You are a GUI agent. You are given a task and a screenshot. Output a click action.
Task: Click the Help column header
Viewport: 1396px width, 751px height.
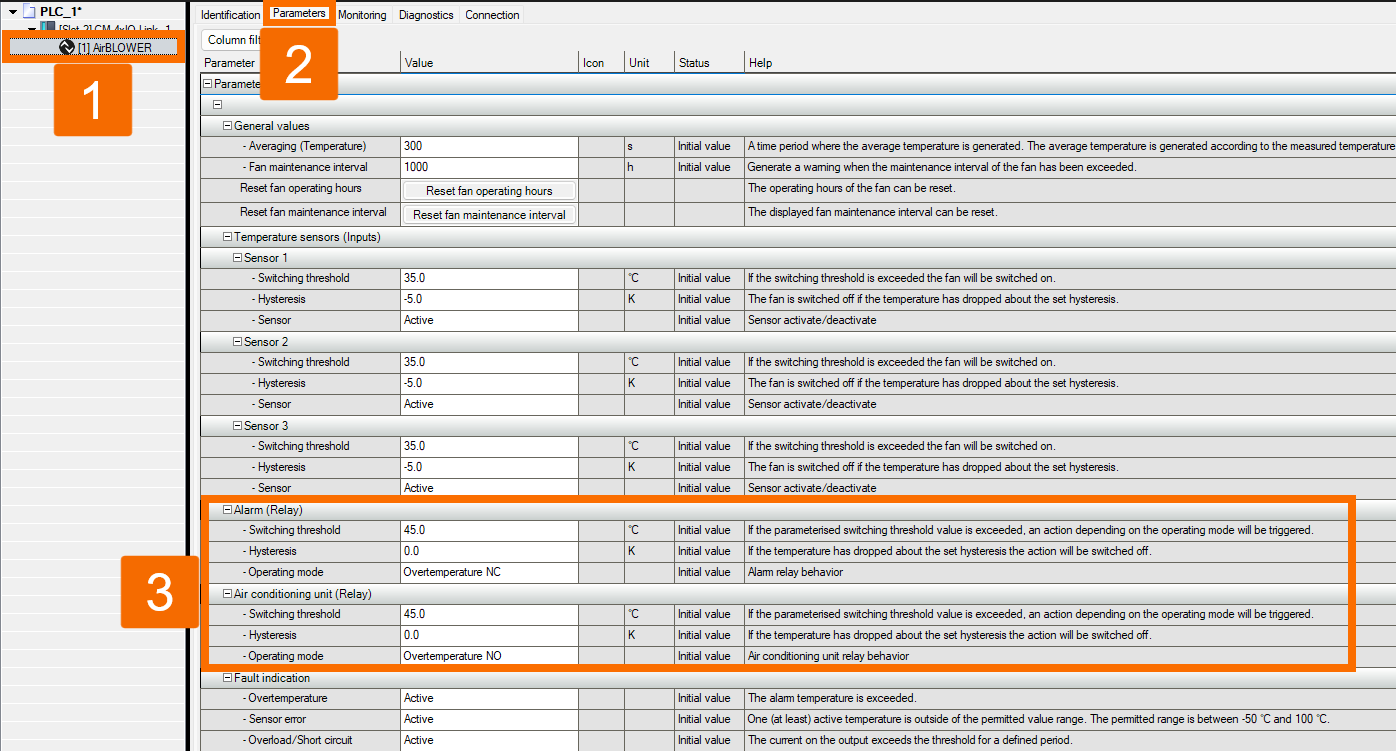tap(1070, 63)
